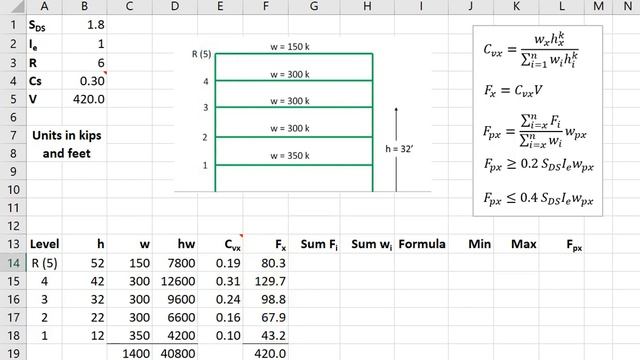Click the SDS value cell 1.8

(x=84, y=25)
